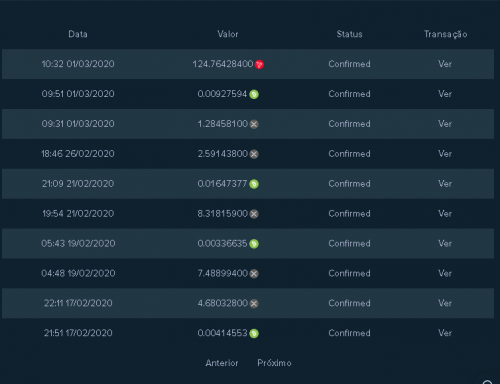Click the green coin icon beside 0.00927594

coord(254,94)
